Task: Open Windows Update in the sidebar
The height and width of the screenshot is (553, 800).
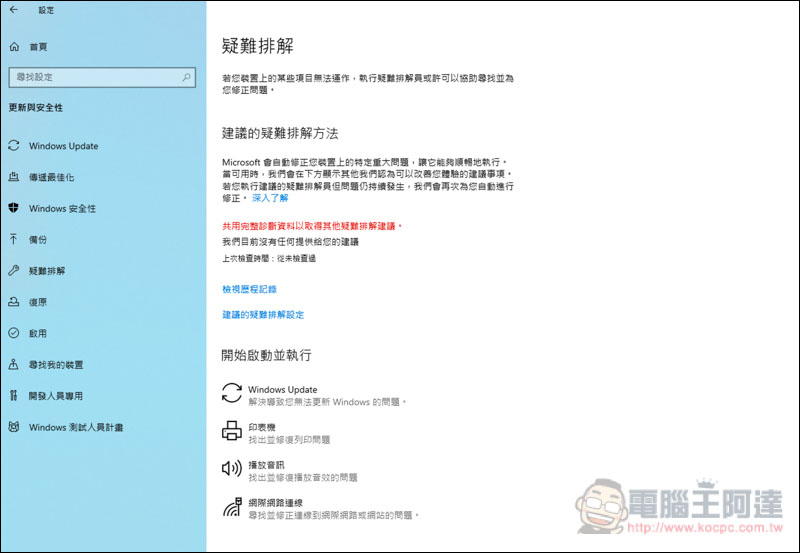Action: click(x=63, y=146)
